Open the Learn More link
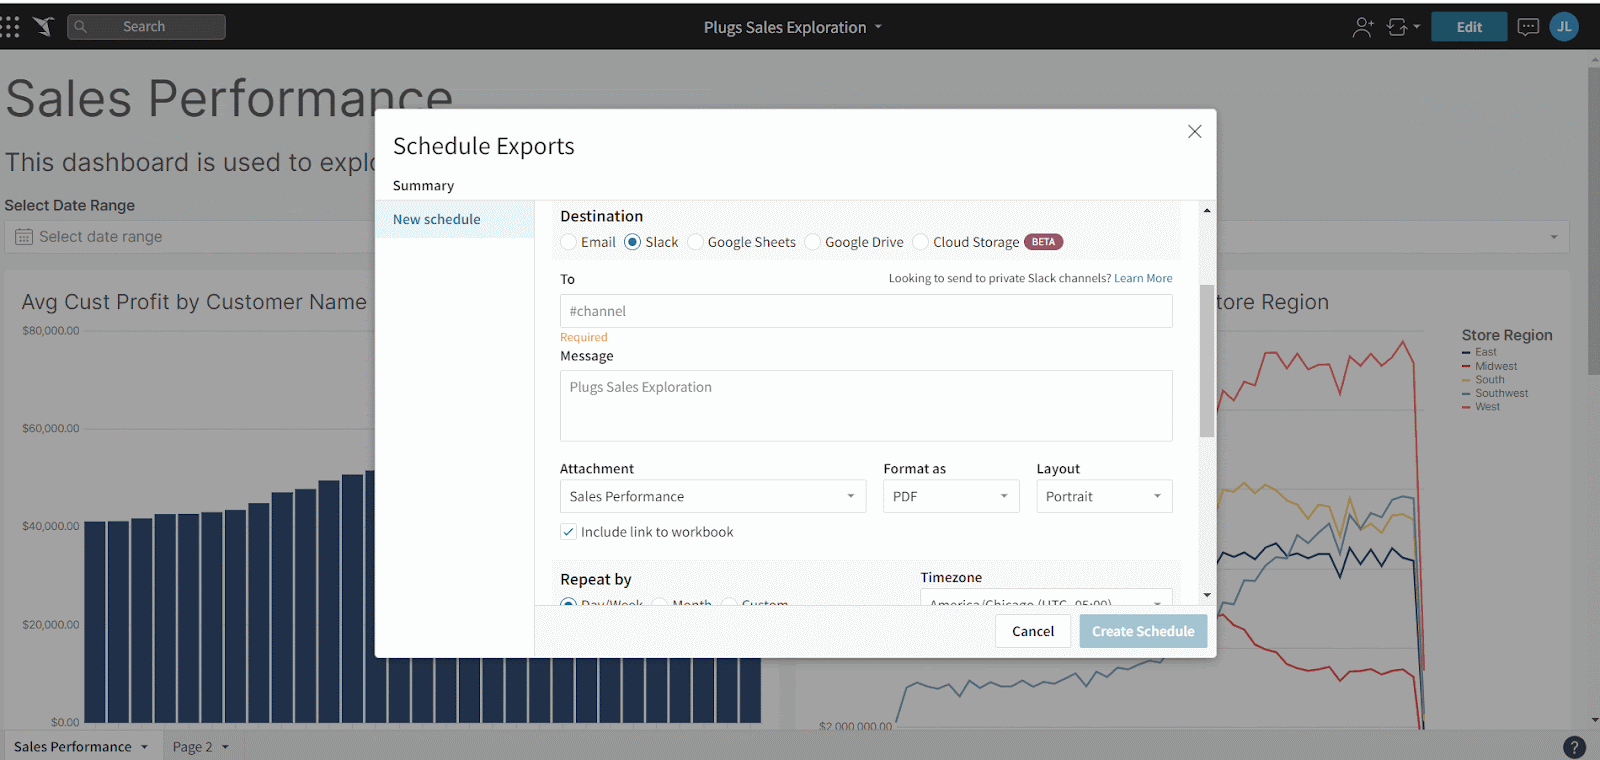The image size is (1600, 760). pyautogui.click(x=1143, y=278)
